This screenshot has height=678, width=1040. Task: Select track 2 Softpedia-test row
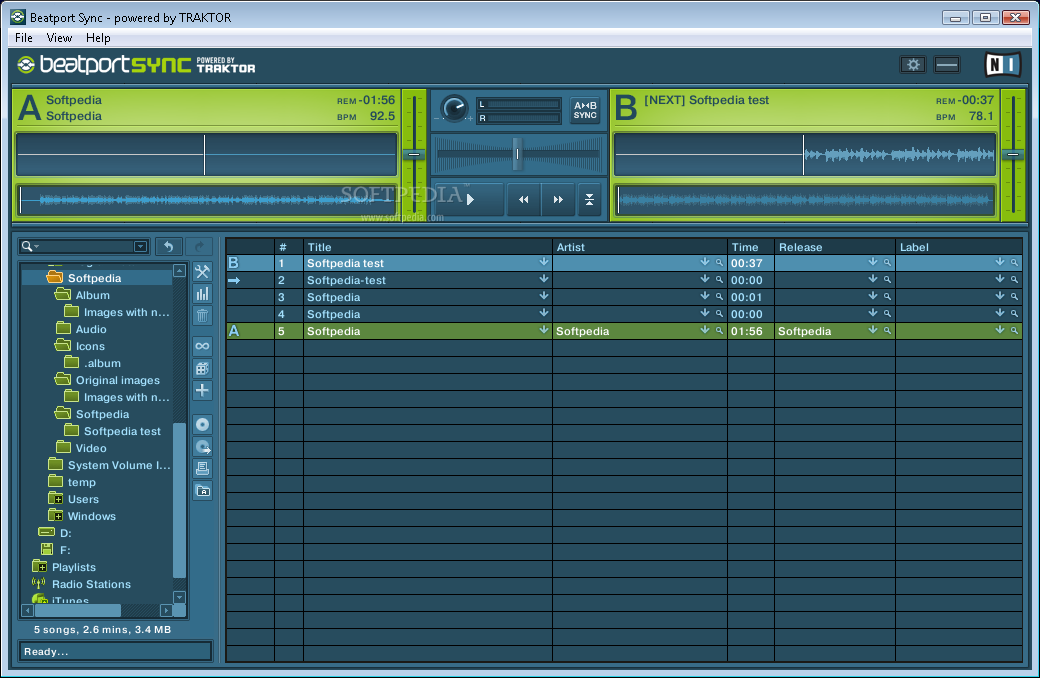[623, 280]
